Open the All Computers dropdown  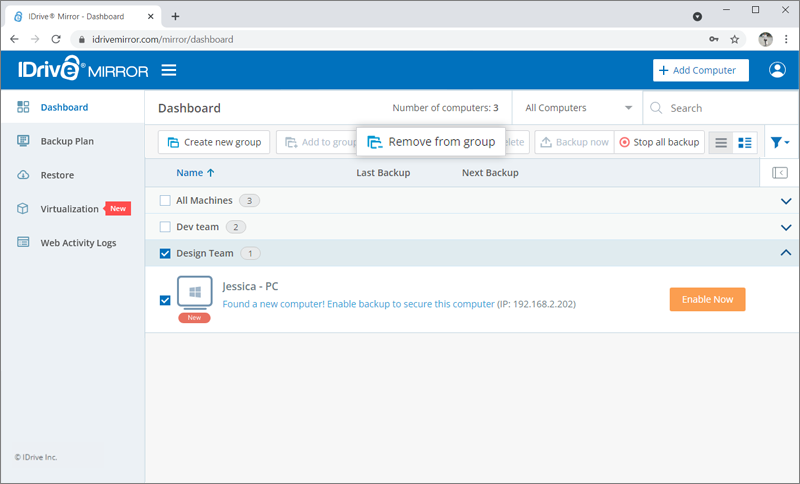[578, 108]
